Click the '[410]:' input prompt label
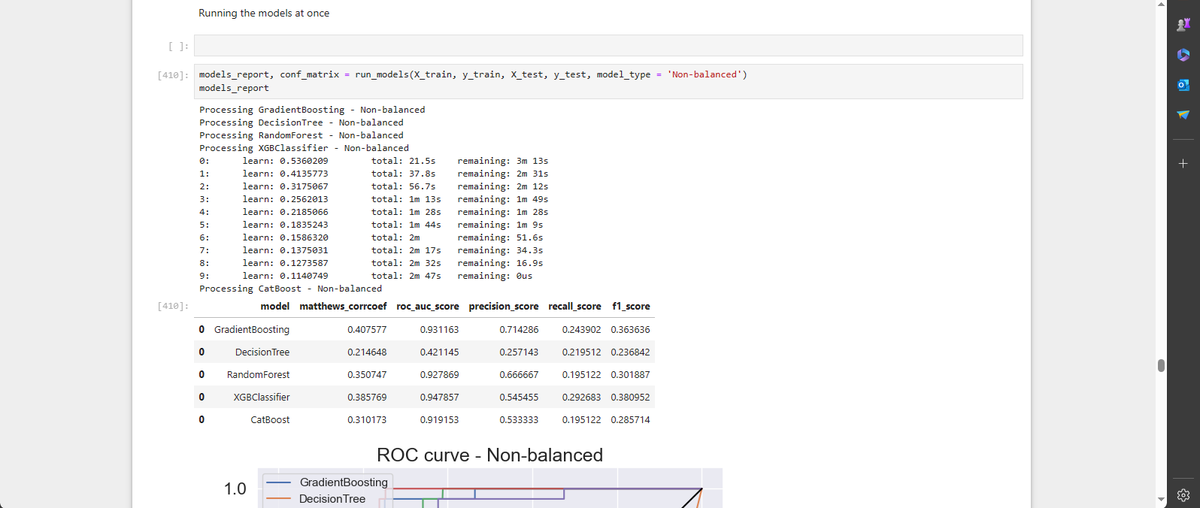This screenshot has width=1200, height=508. pyautogui.click(x=174, y=75)
